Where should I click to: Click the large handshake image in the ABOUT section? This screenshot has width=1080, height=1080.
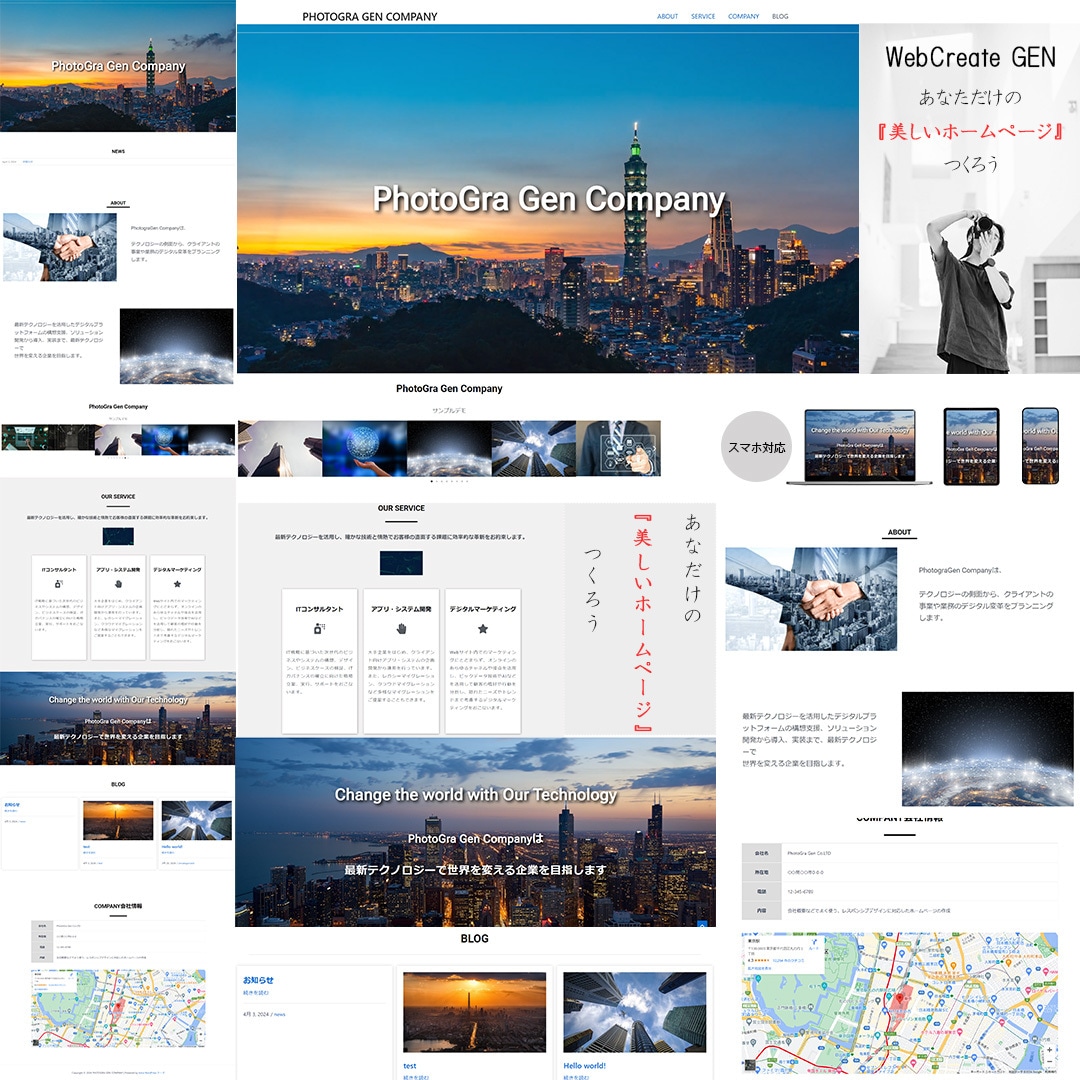tap(811, 599)
